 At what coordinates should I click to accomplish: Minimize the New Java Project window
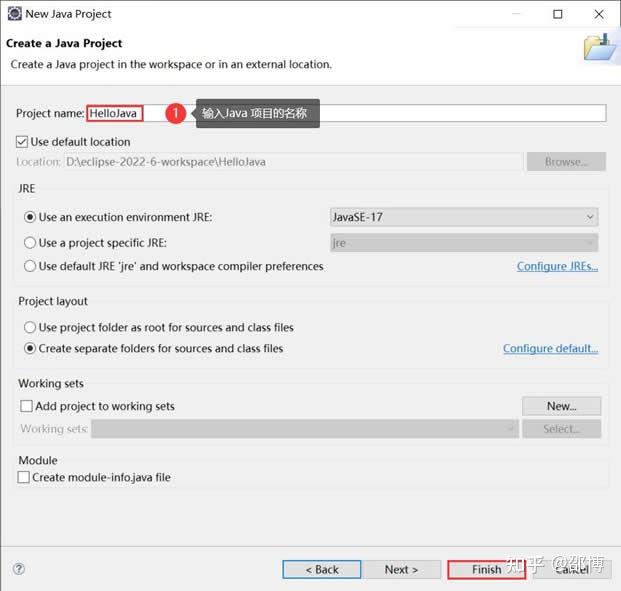[x=511, y=14]
